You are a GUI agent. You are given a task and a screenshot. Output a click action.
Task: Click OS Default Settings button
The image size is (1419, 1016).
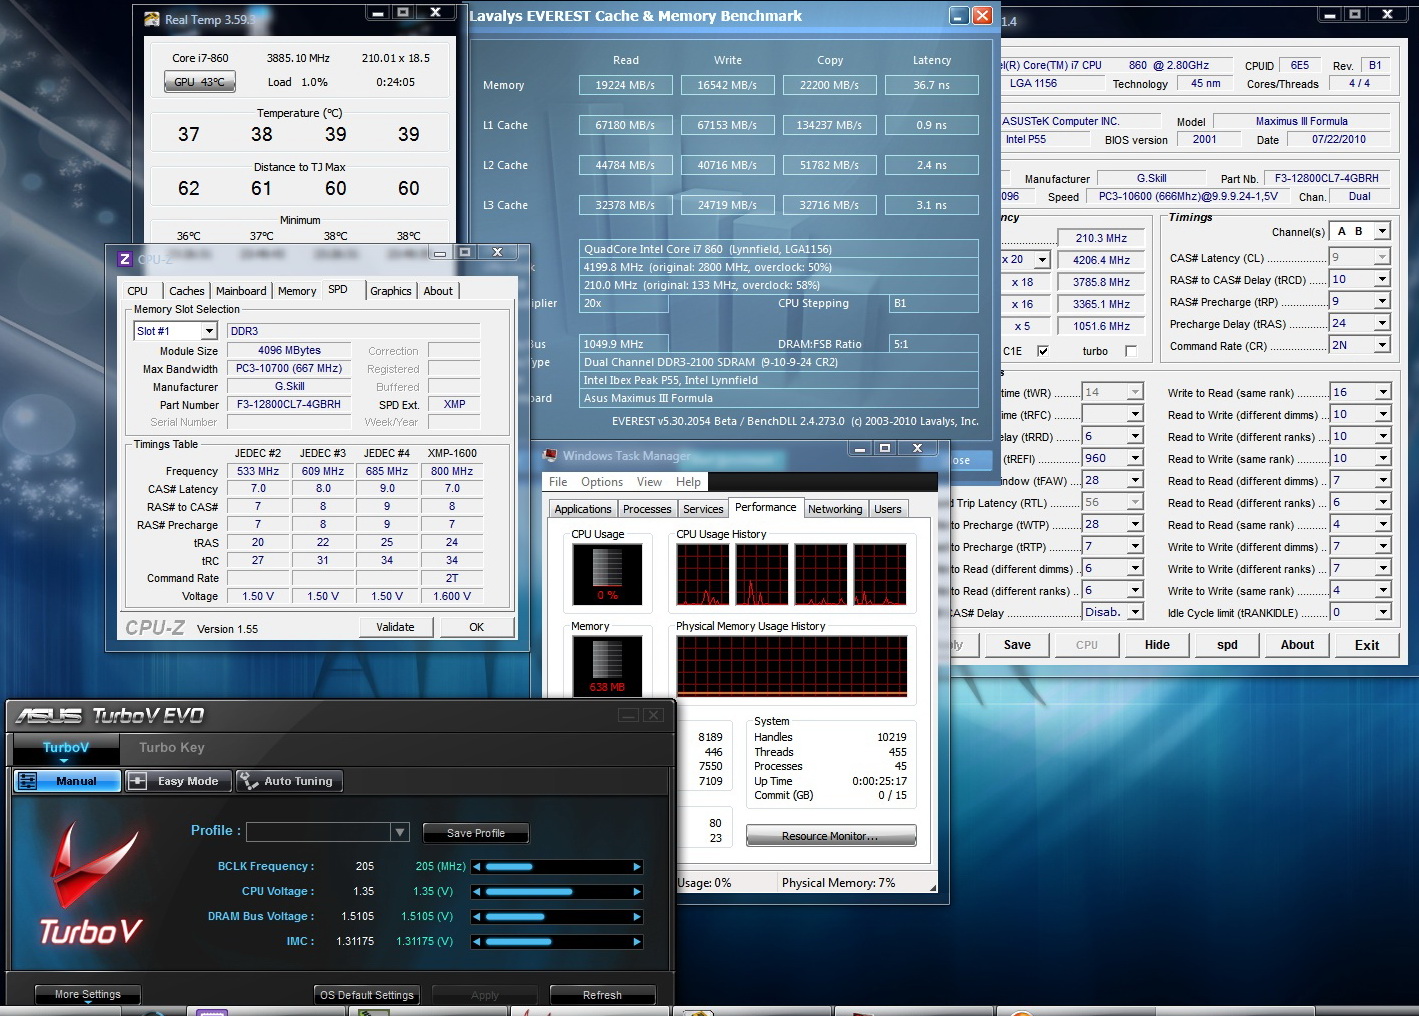[x=366, y=995]
